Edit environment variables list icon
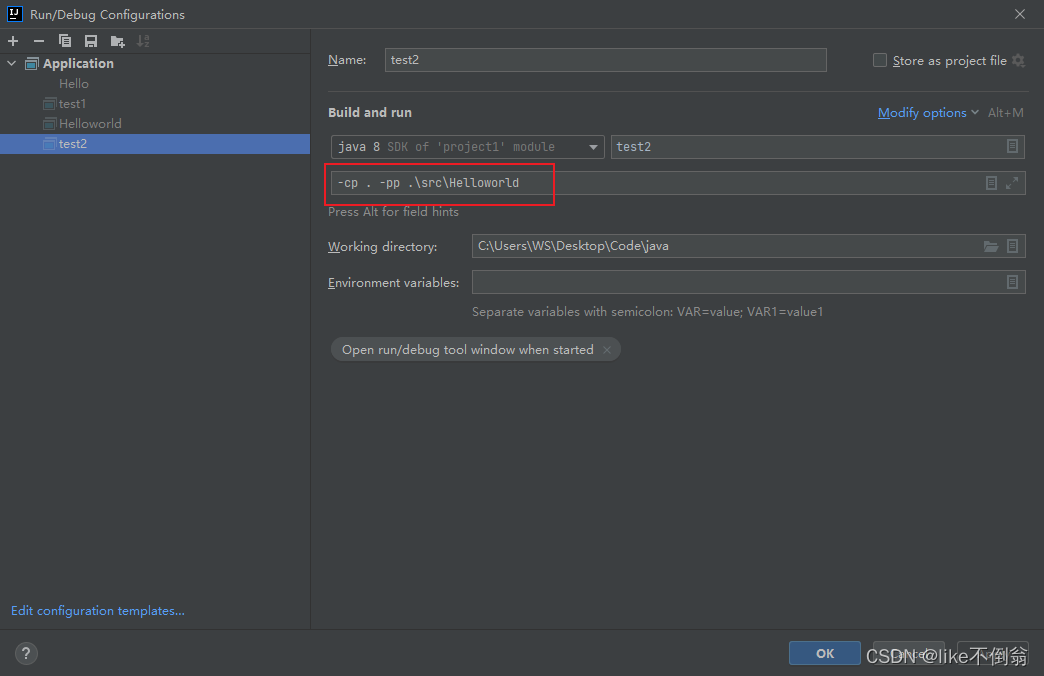Image resolution: width=1044 pixels, height=676 pixels. (1012, 282)
